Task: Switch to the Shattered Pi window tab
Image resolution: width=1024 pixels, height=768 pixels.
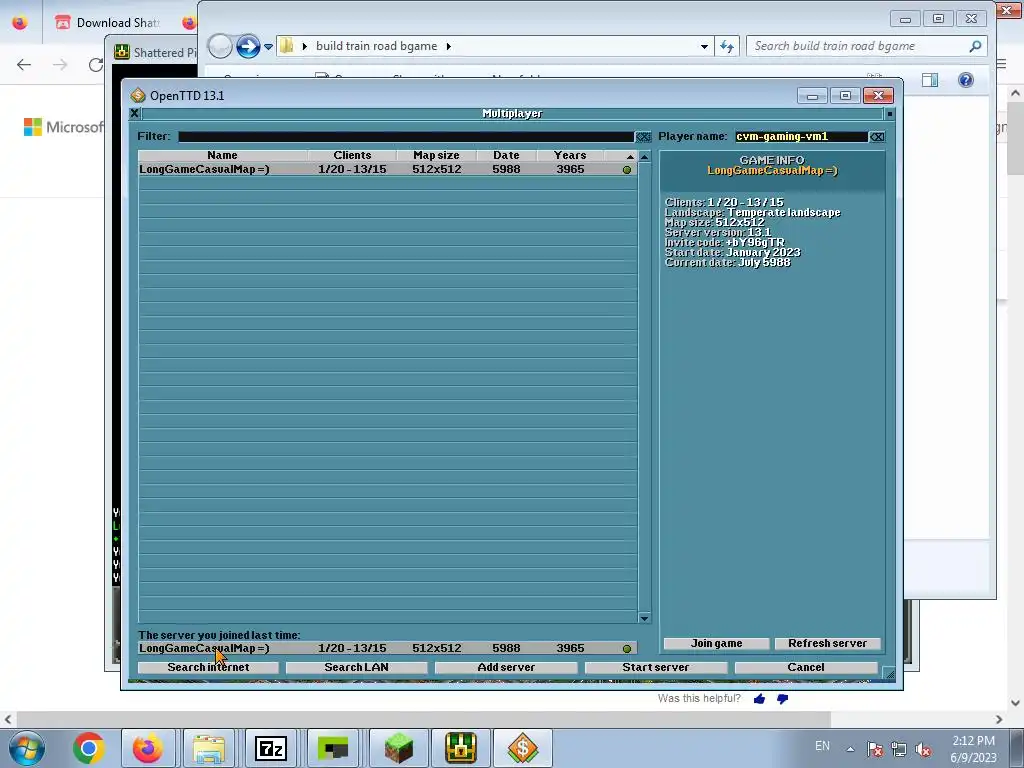Action: (x=155, y=53)
